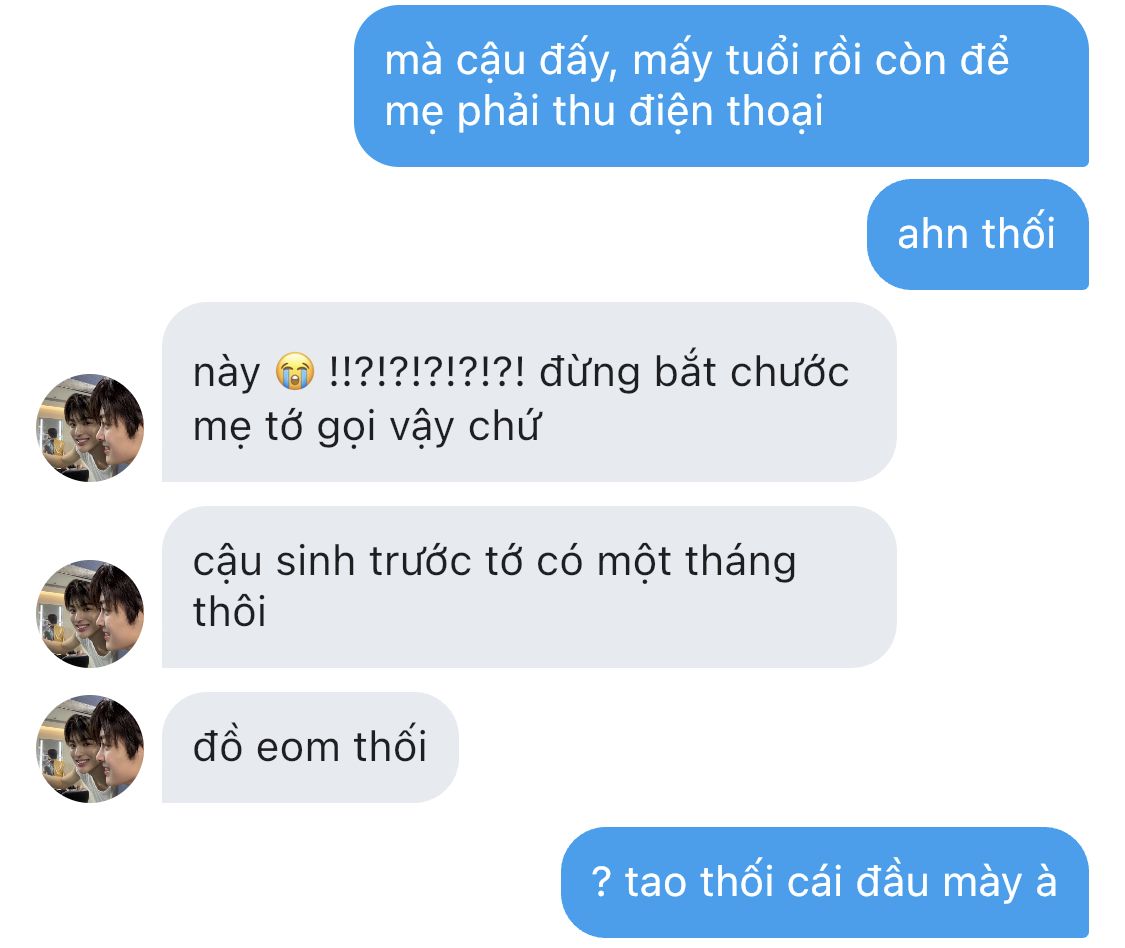Select the "ahn thối" blue message bubble
This screenshot has width=1125, height=948.
tap(977, 234)
